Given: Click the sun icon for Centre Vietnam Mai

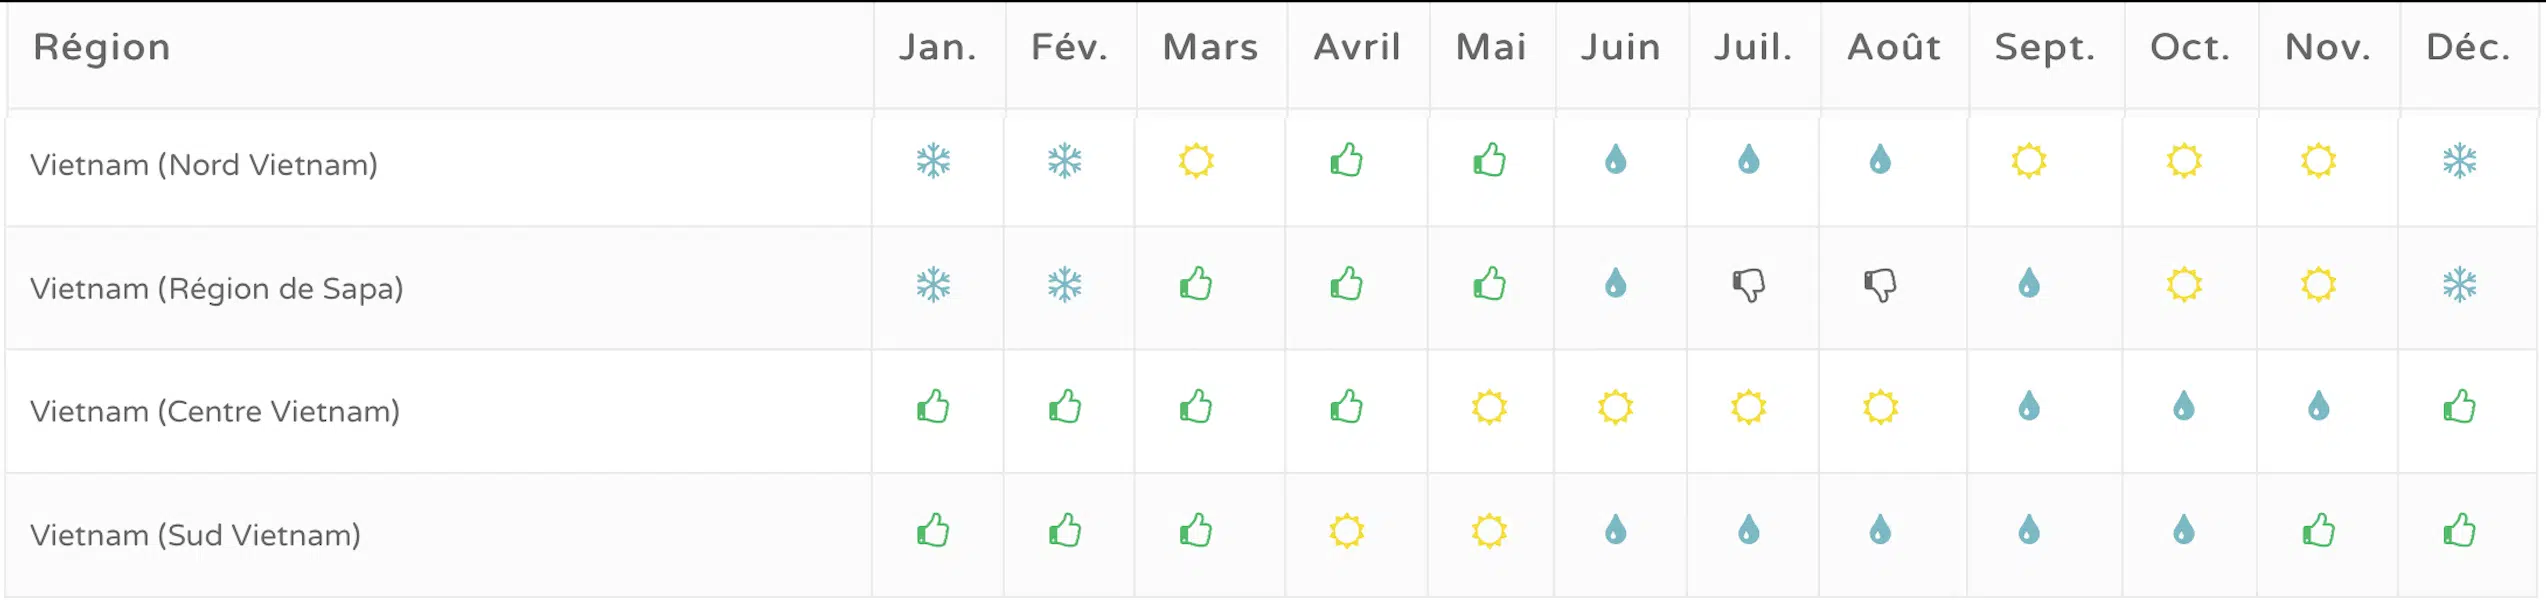Looking at the screenshot, I should click(x=1490, y=408).
